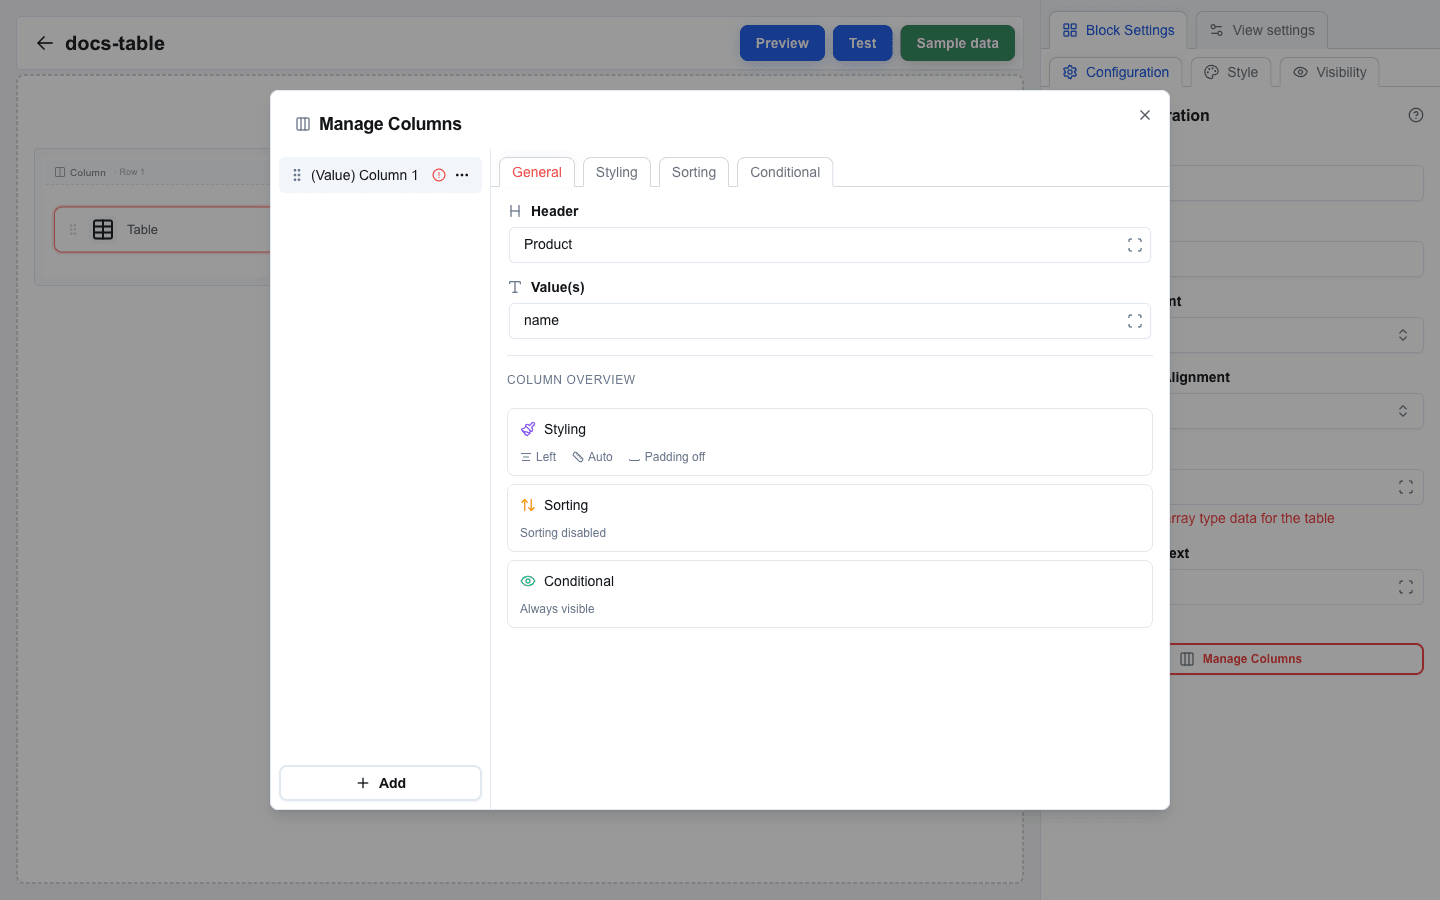Open the Column 1 three-dot options menu
The width and height of the screenshot is (1440, 900).
tap(462, 175)
